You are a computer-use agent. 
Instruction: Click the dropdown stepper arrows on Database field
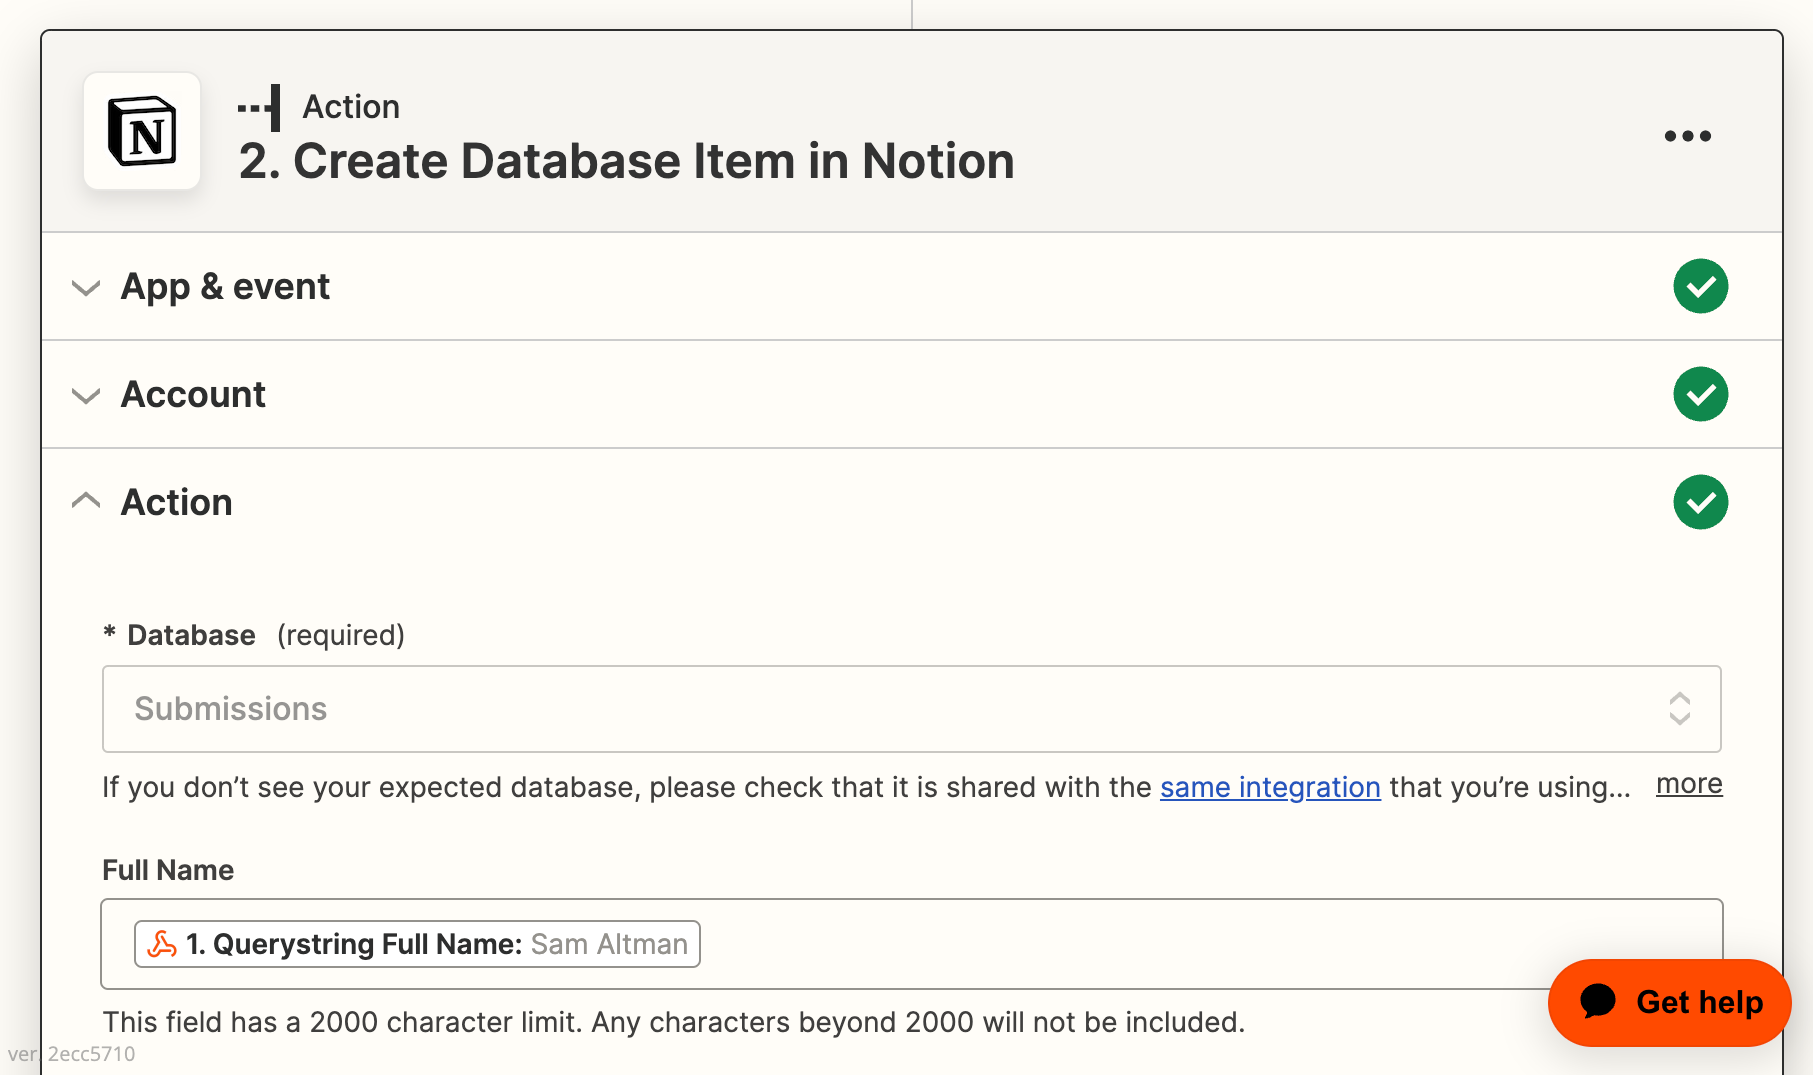click(1681, 709)
